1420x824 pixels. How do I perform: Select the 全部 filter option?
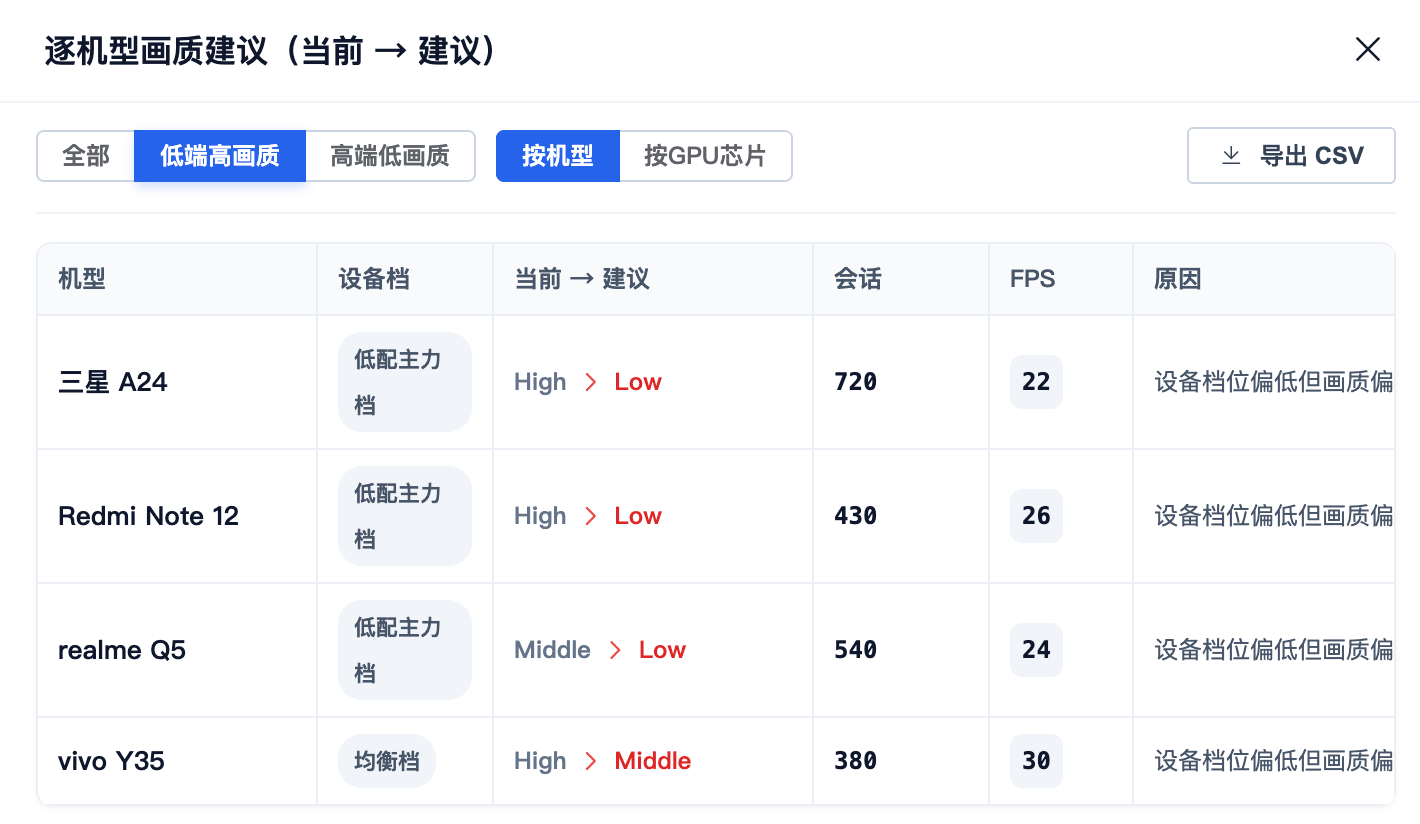point(86,156)
